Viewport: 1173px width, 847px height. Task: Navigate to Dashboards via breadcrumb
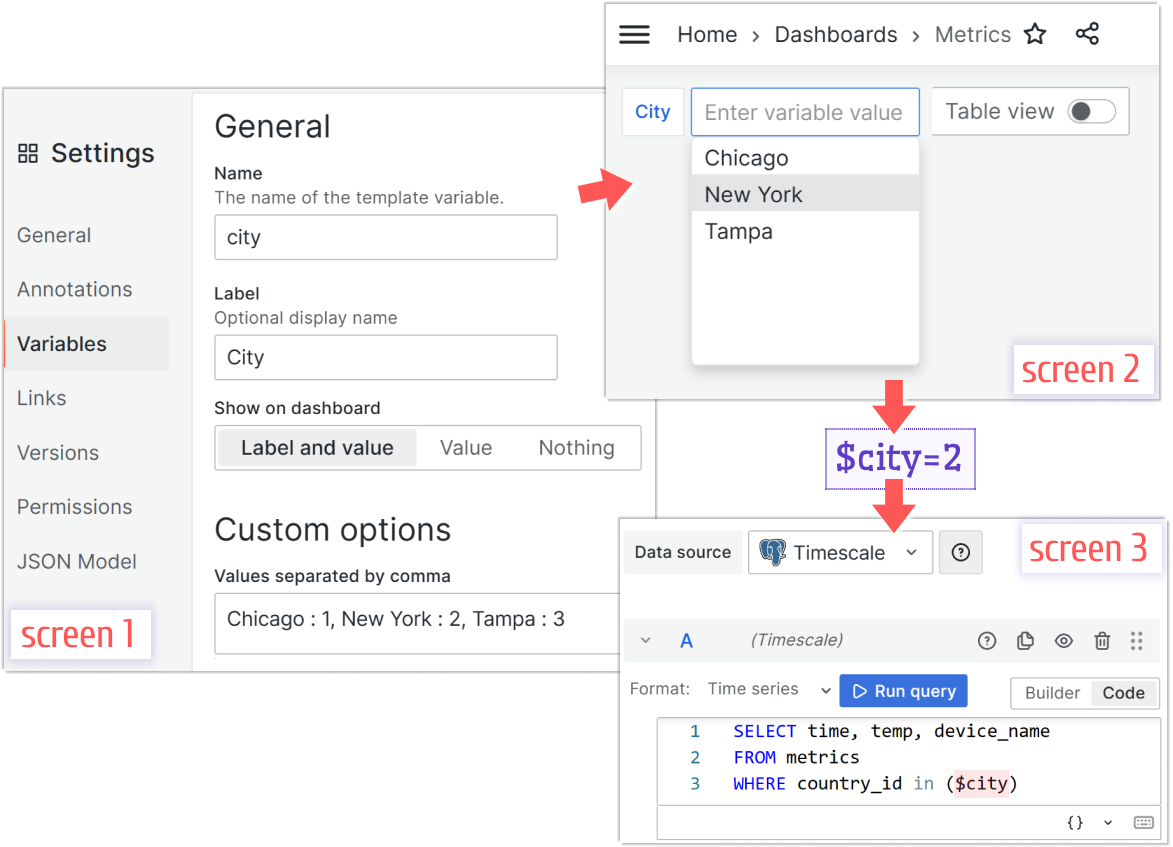[x=836, y=33]
